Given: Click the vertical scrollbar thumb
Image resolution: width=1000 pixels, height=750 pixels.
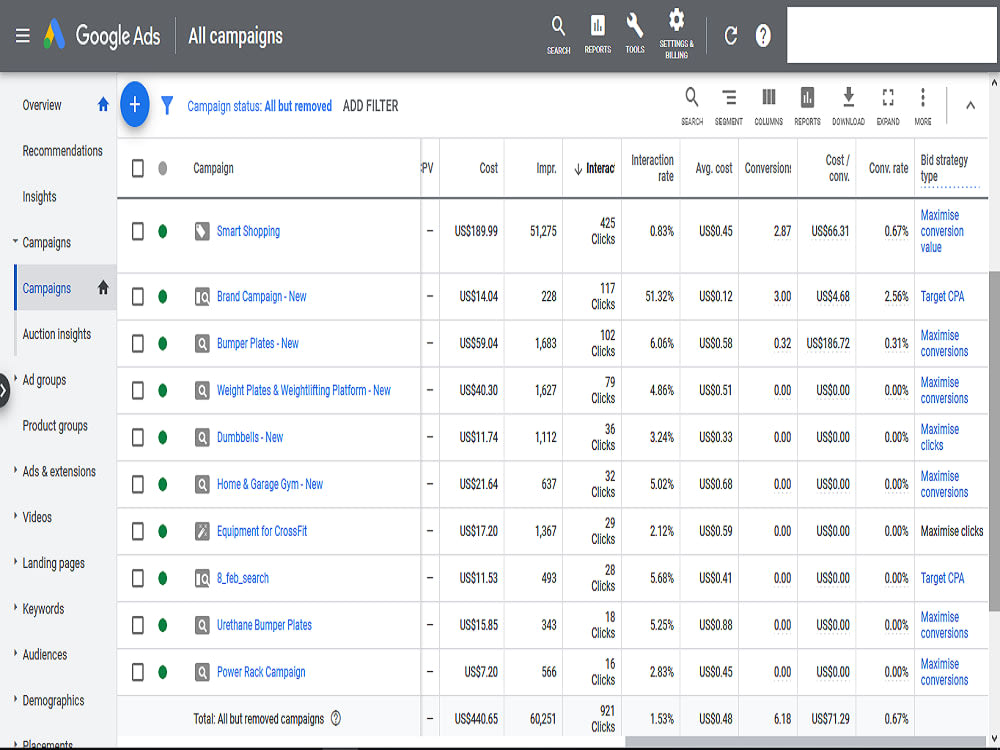Looking at the screenshot, I should coord(994,441).
